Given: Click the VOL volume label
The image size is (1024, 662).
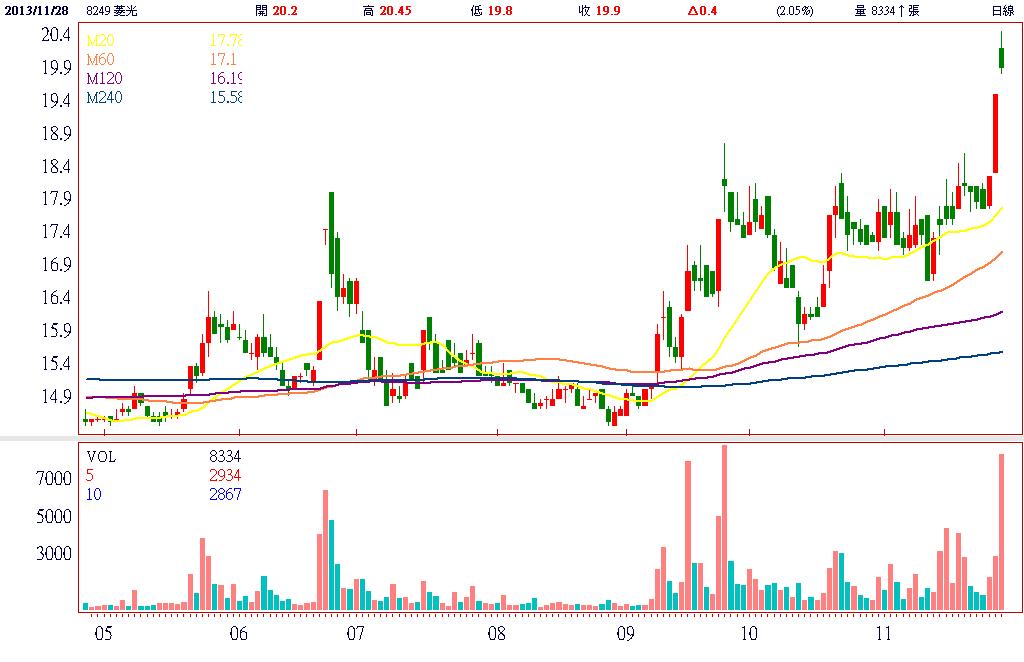Looking at the screenshot, I should [x=101, y=456].
